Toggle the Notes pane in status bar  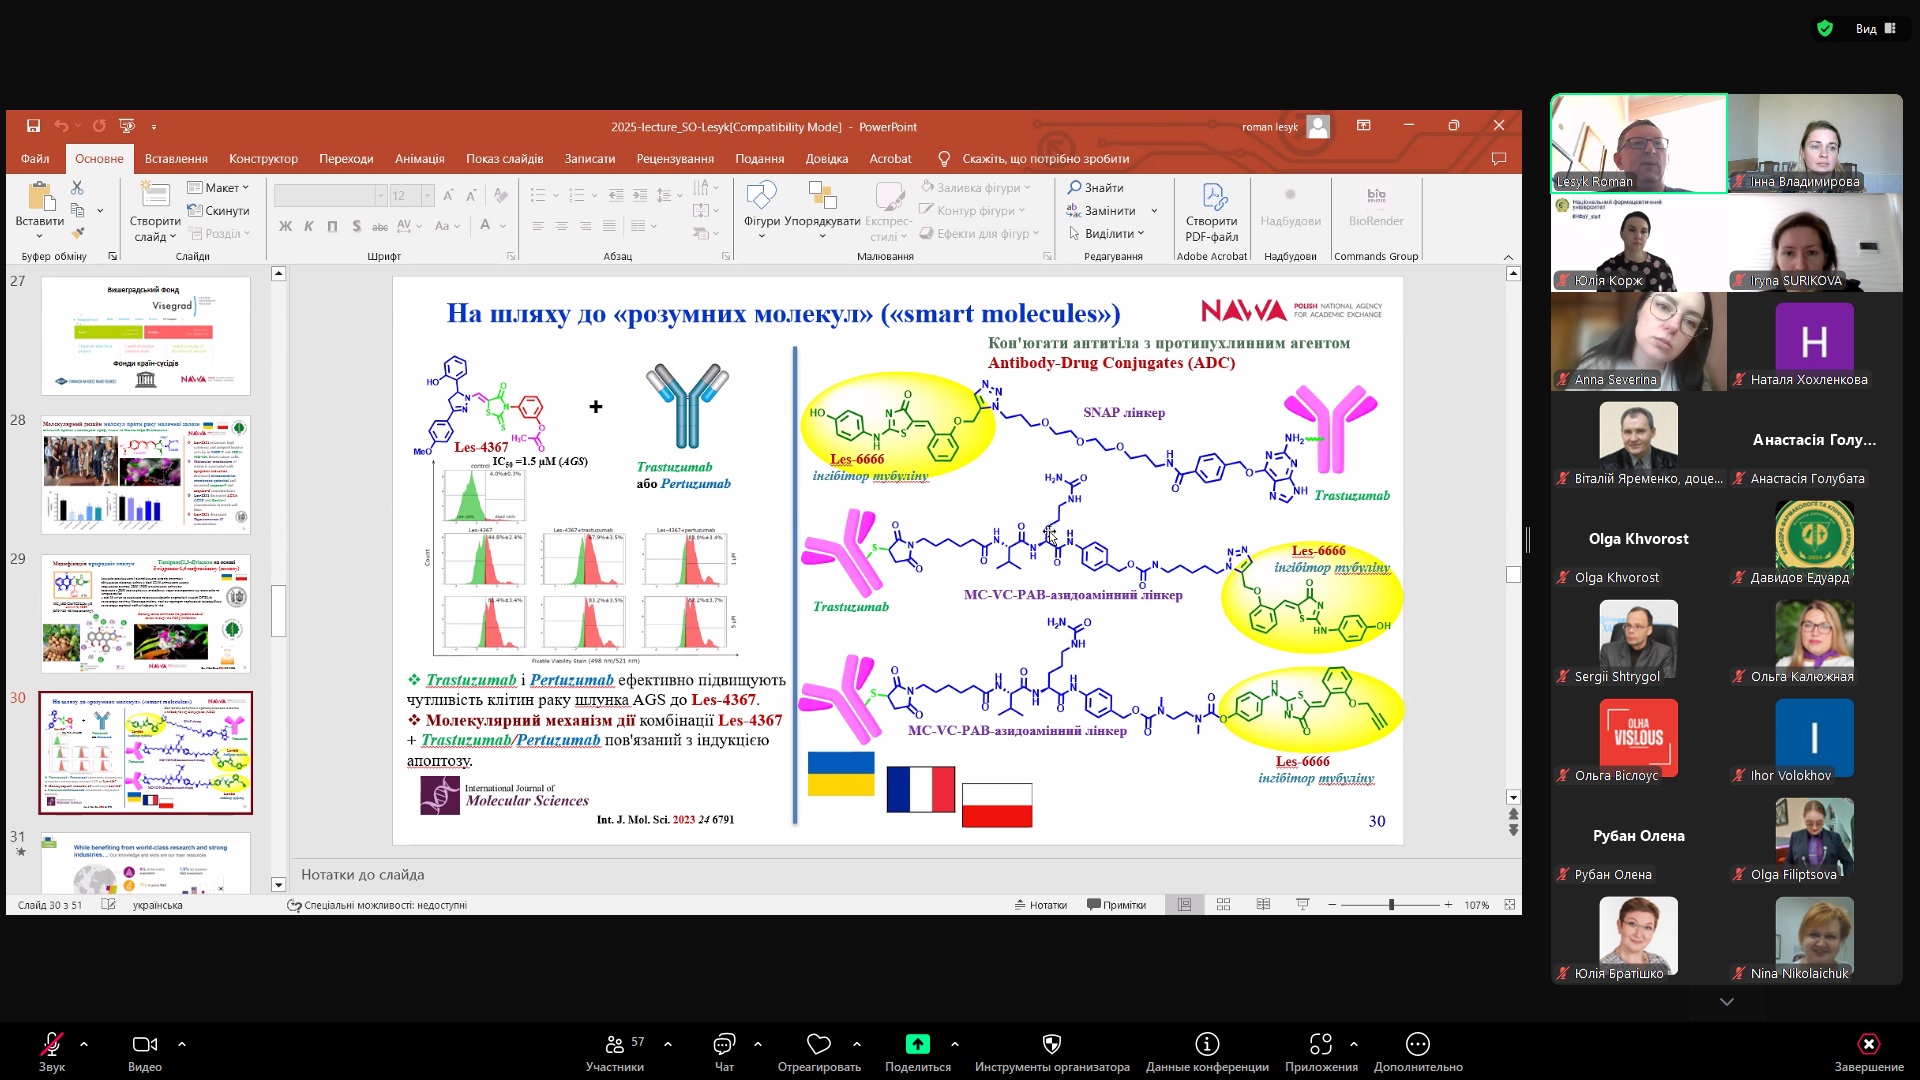click(1041, 905)
